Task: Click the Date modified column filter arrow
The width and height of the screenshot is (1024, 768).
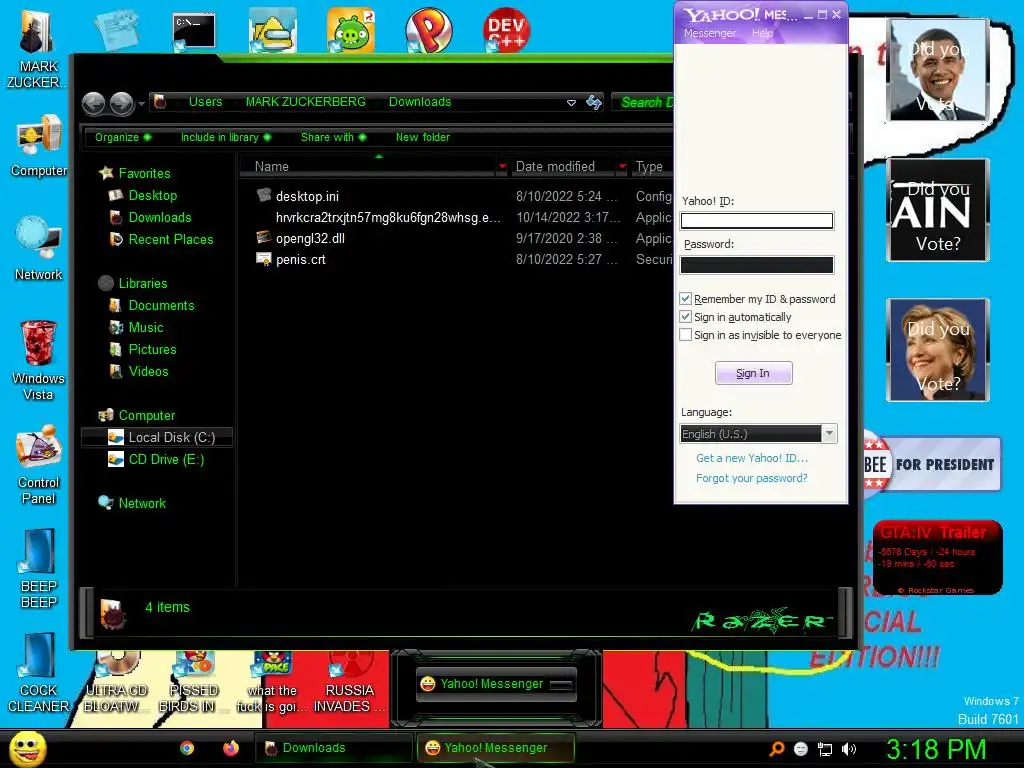Action: point(622,167)
